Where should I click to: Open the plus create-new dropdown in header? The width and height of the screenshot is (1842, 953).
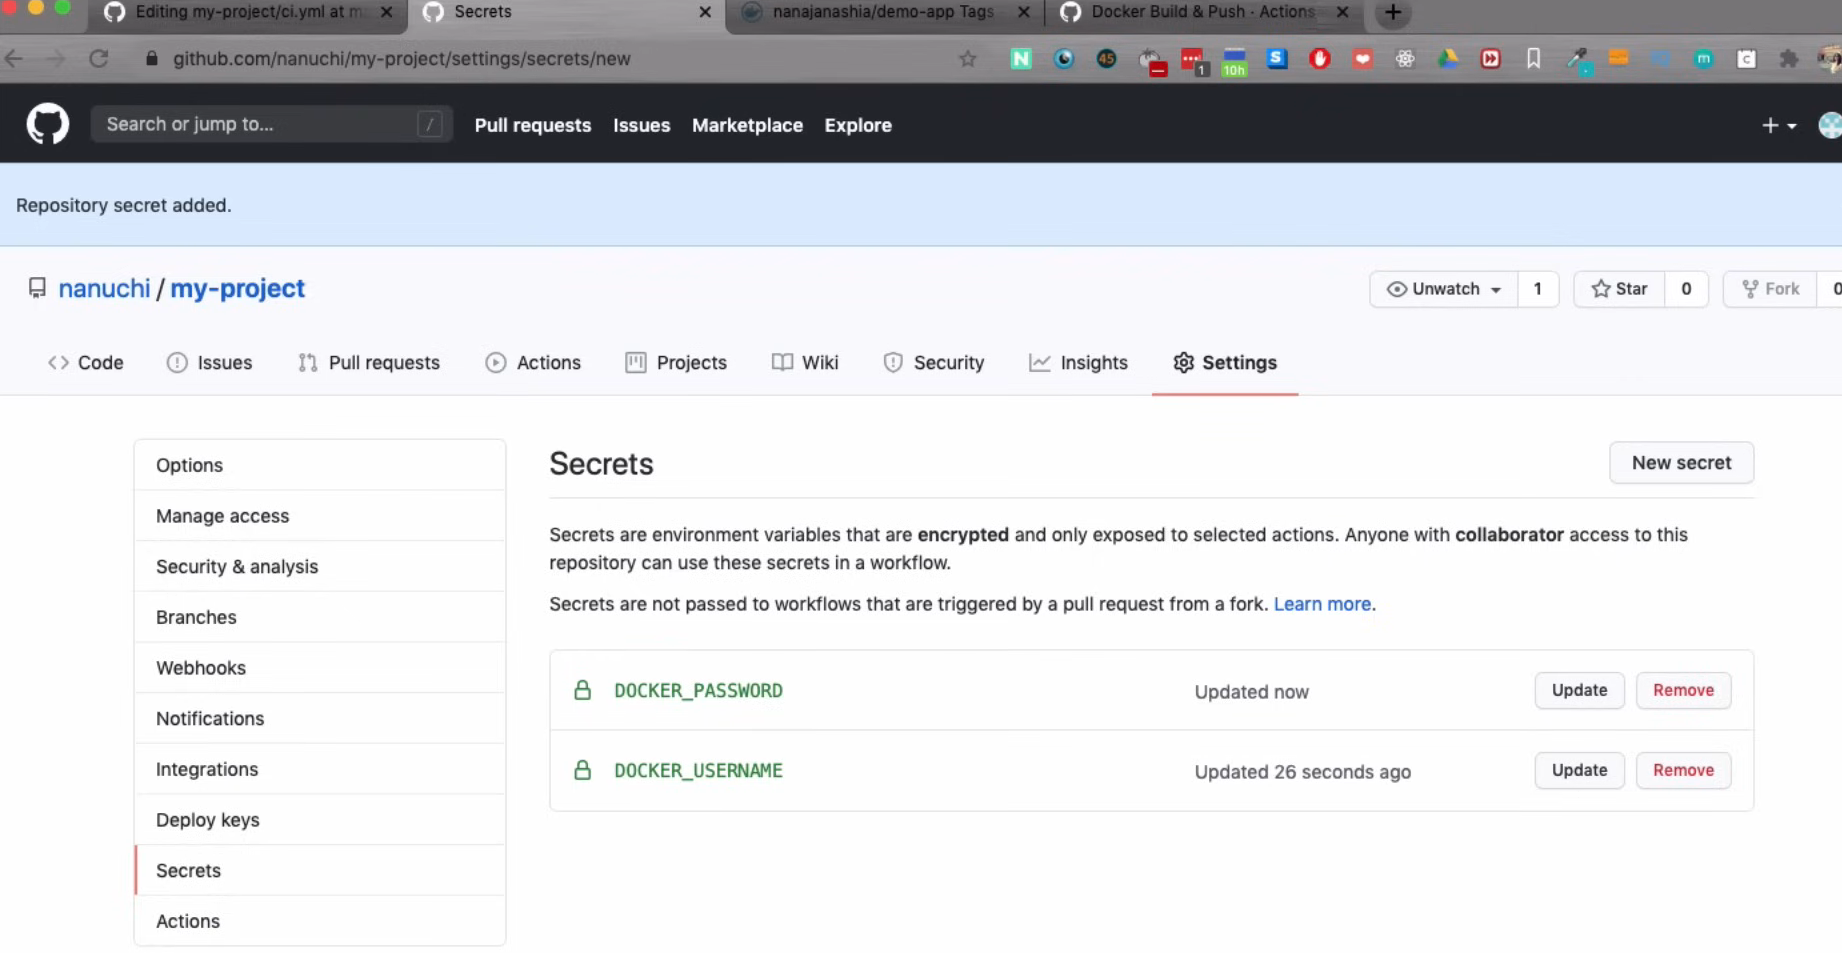(x=1778, y=126)
